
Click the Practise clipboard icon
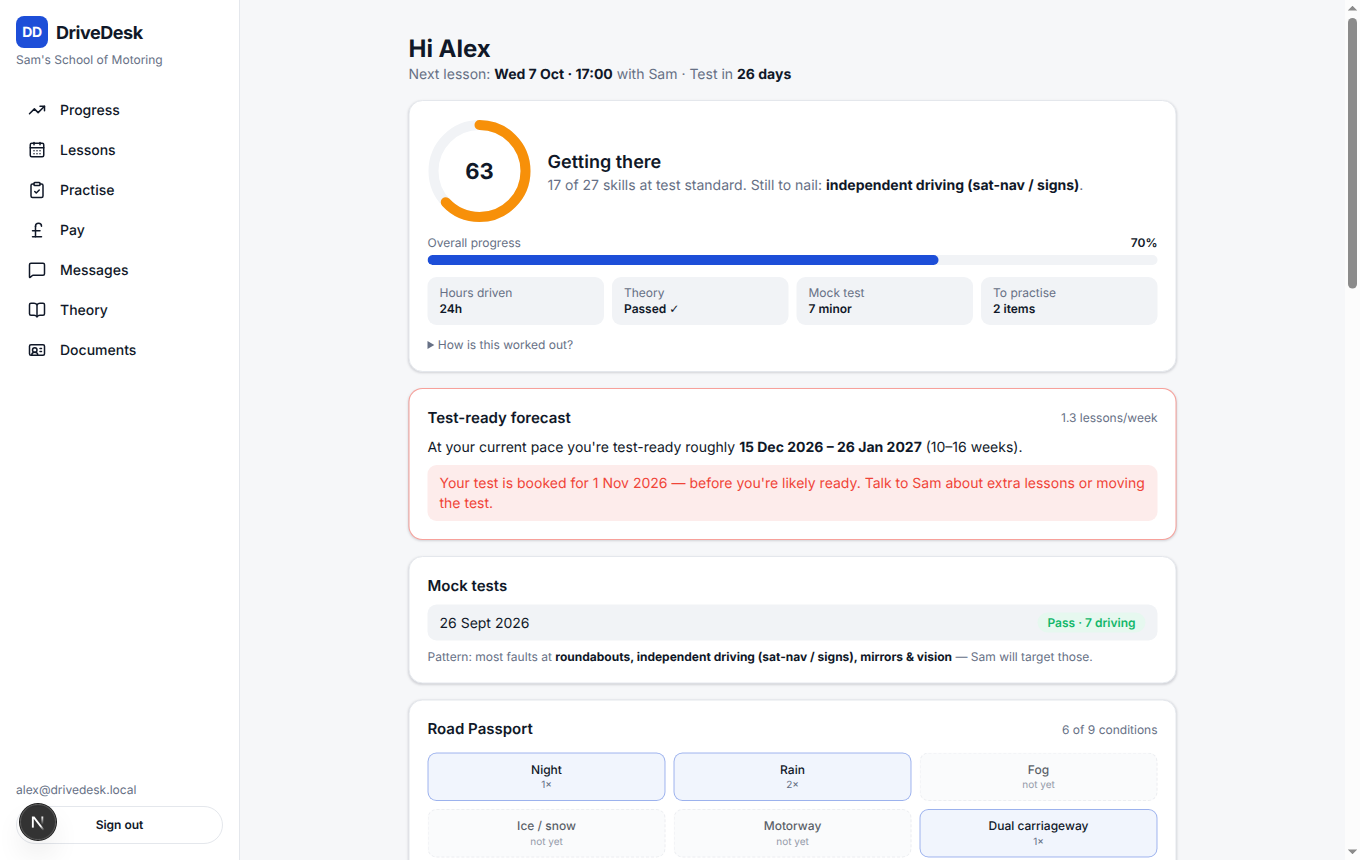point(37,190)
